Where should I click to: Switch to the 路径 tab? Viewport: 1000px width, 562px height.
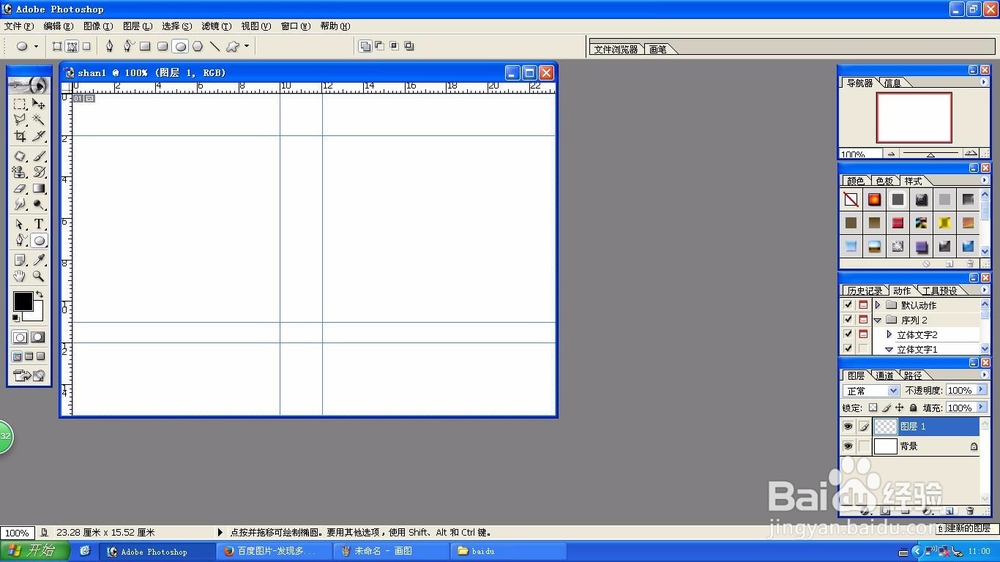(912, 375)
